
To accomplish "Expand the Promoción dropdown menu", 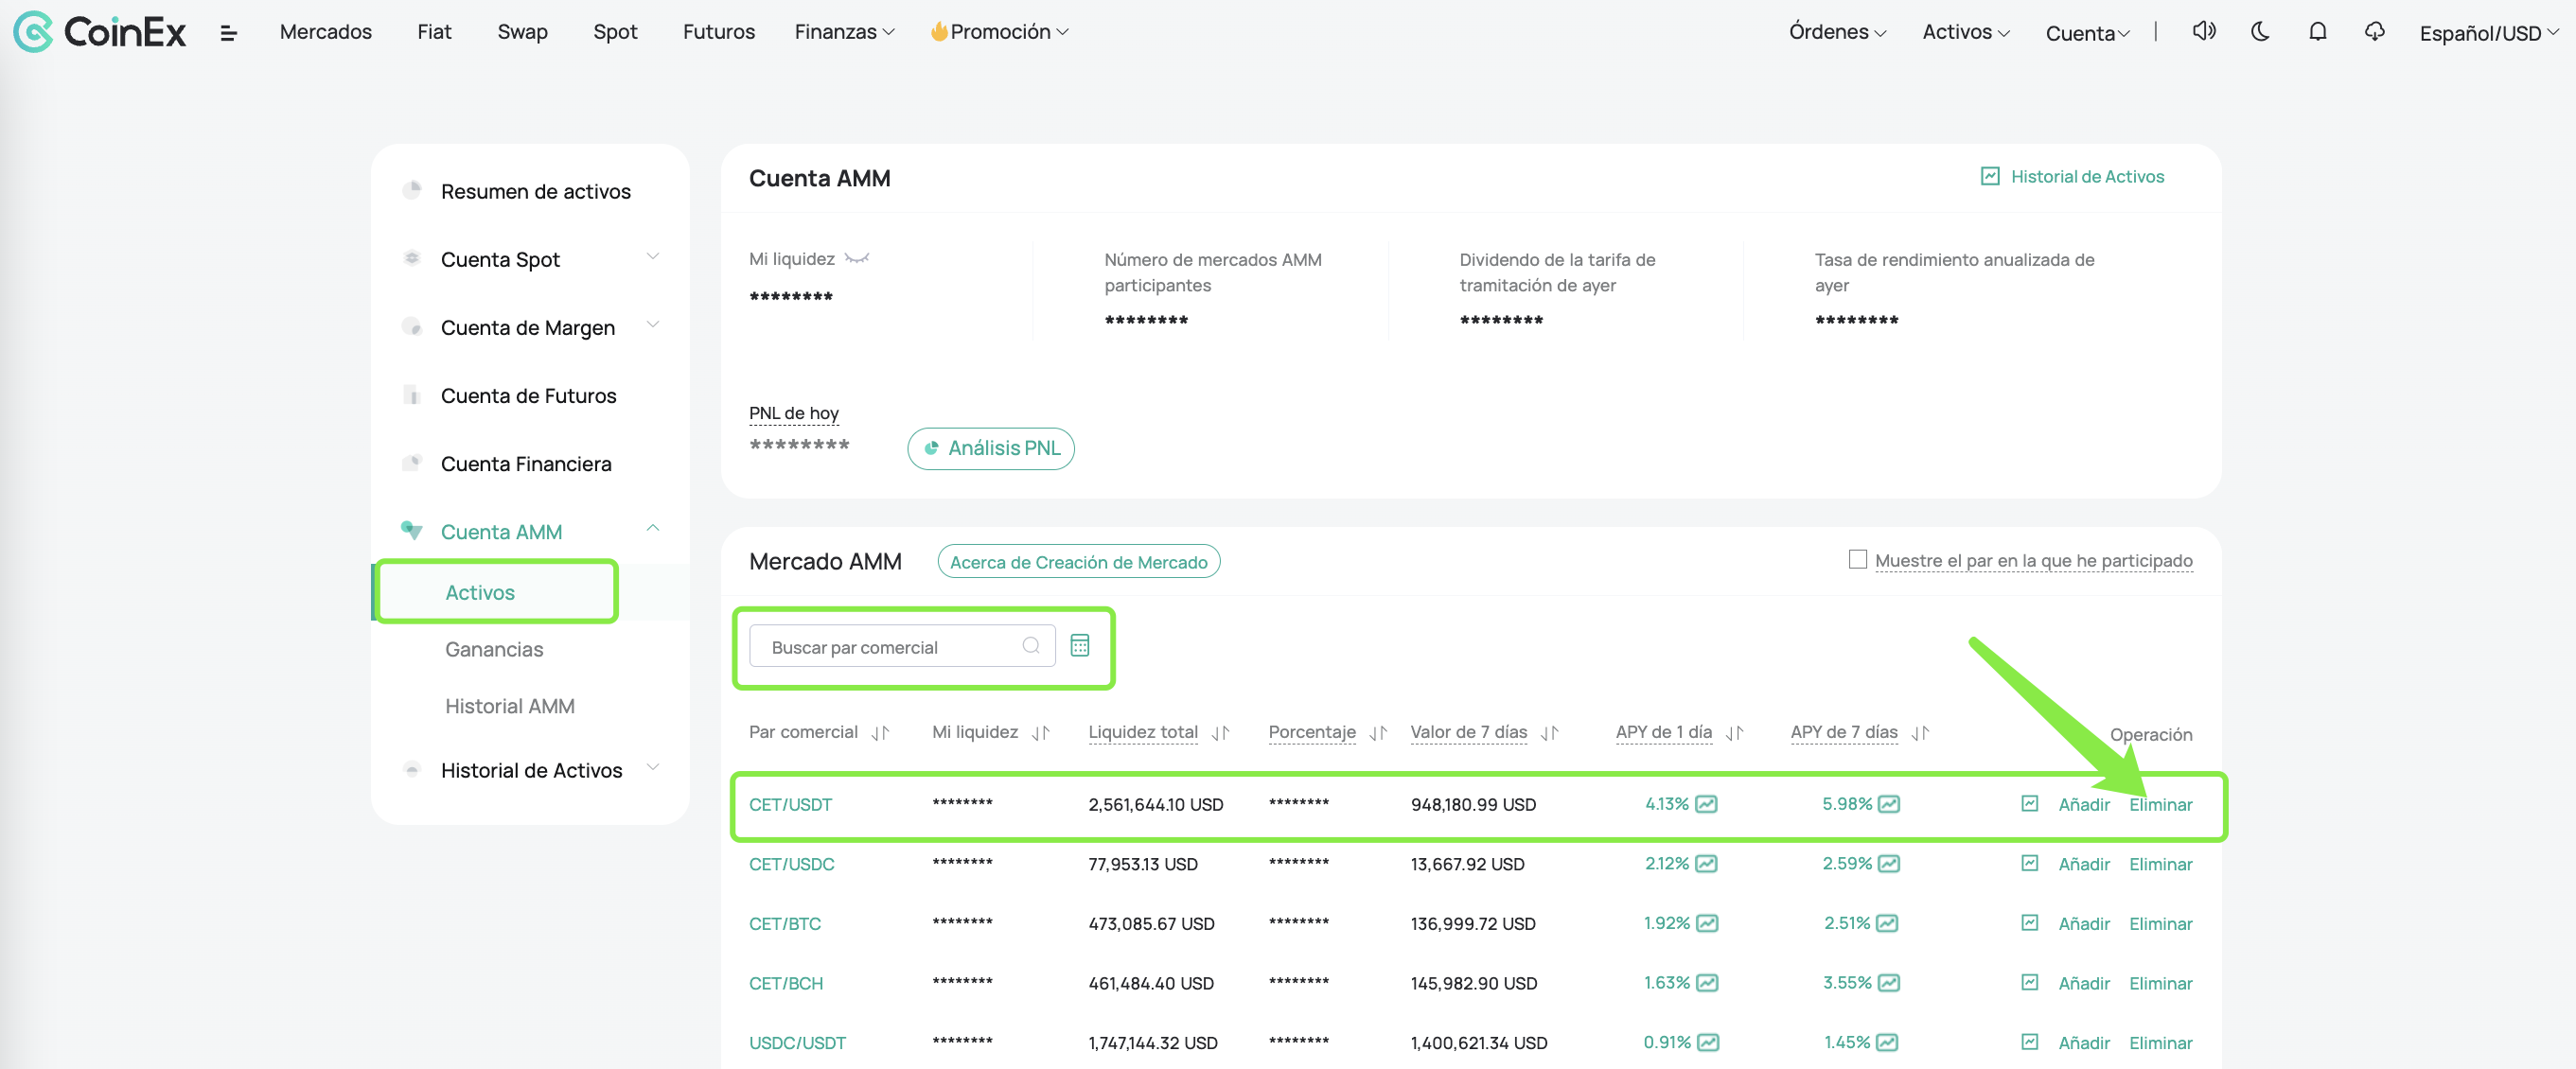I will click(999, 32).
